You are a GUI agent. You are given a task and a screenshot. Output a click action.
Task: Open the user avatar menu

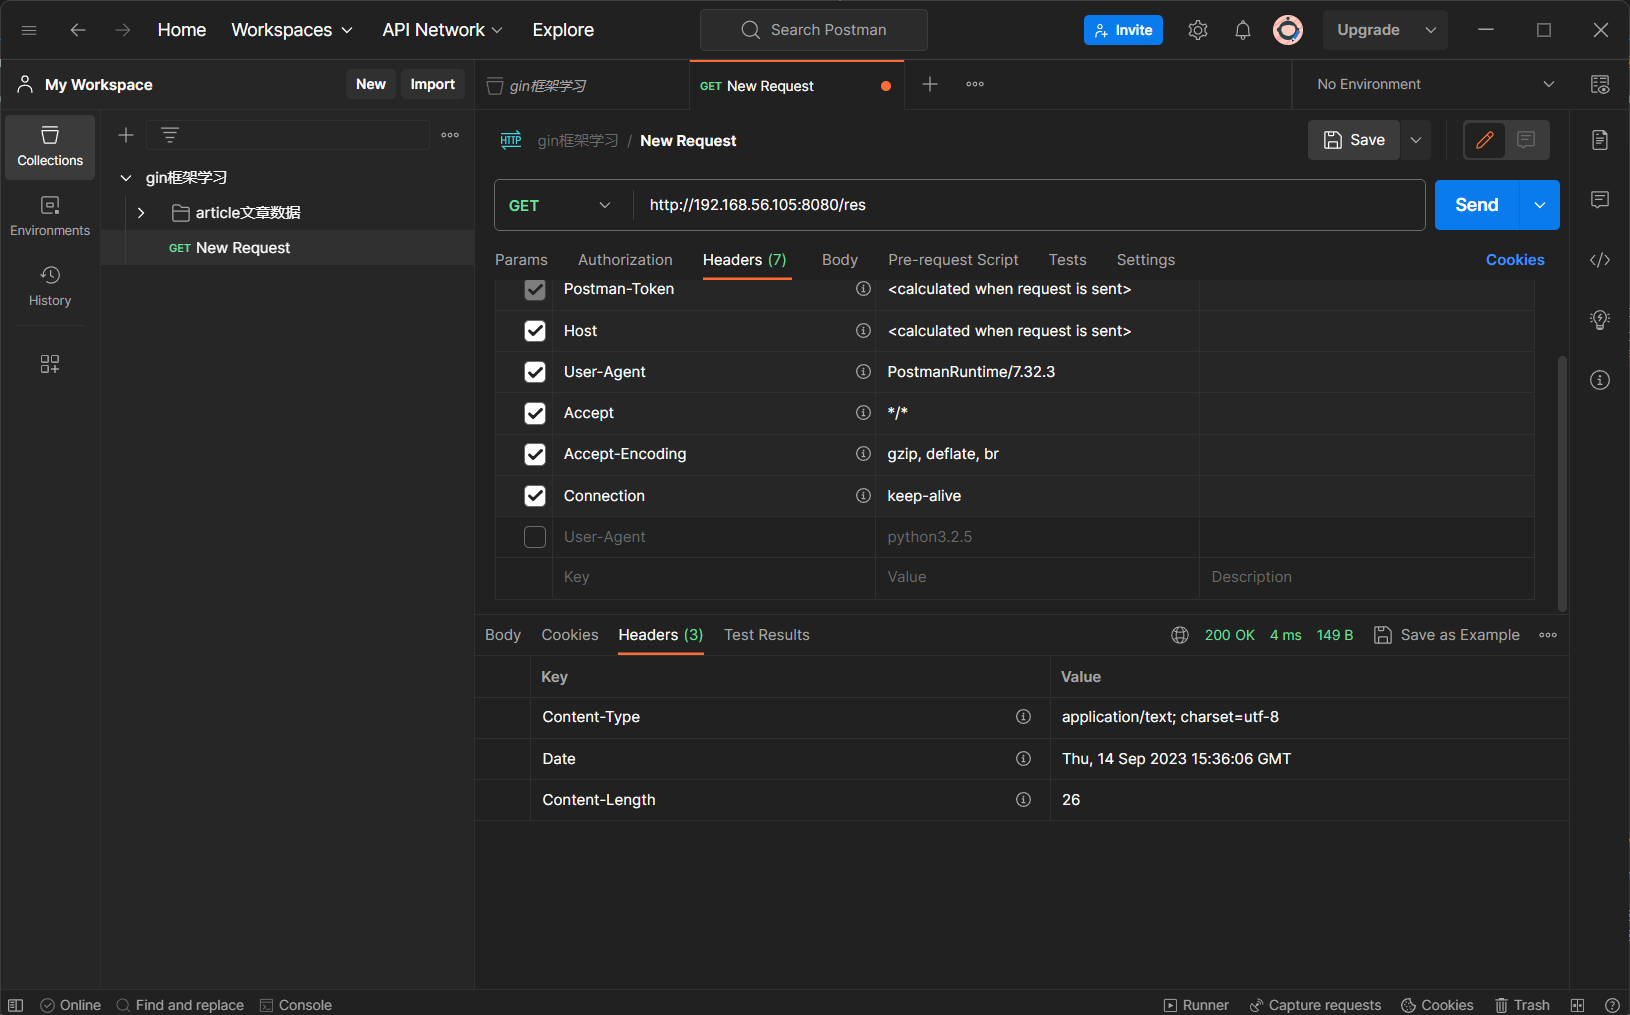pos(1288,30)
